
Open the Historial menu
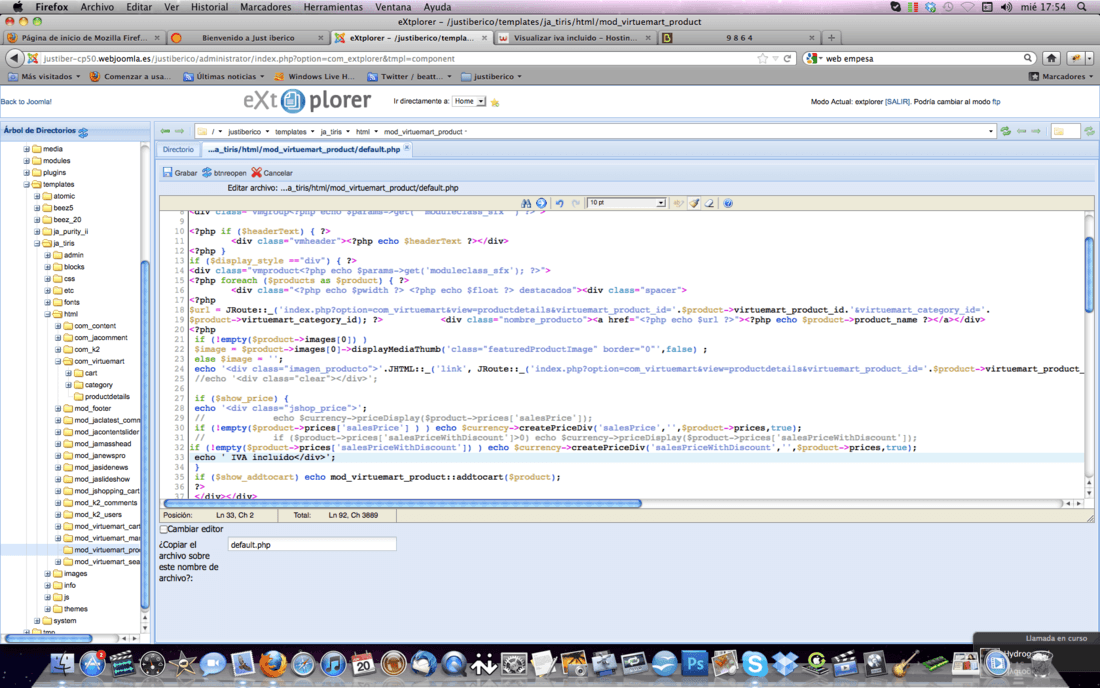[x=210, y=7]
